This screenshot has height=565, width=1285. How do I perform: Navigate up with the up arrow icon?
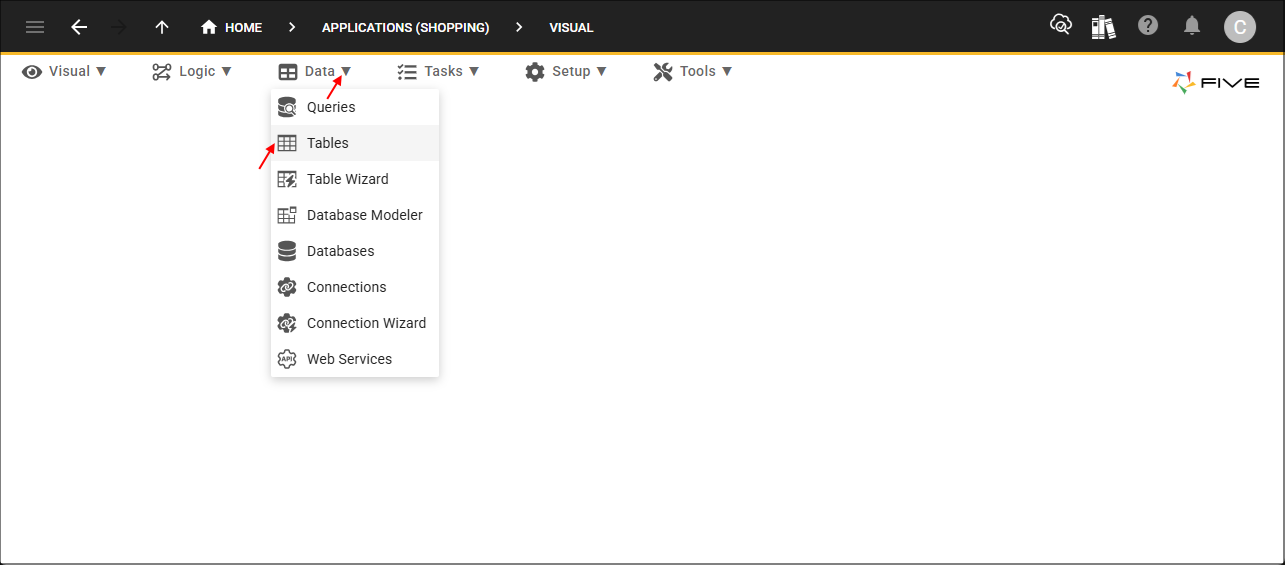tap(162, 27)
